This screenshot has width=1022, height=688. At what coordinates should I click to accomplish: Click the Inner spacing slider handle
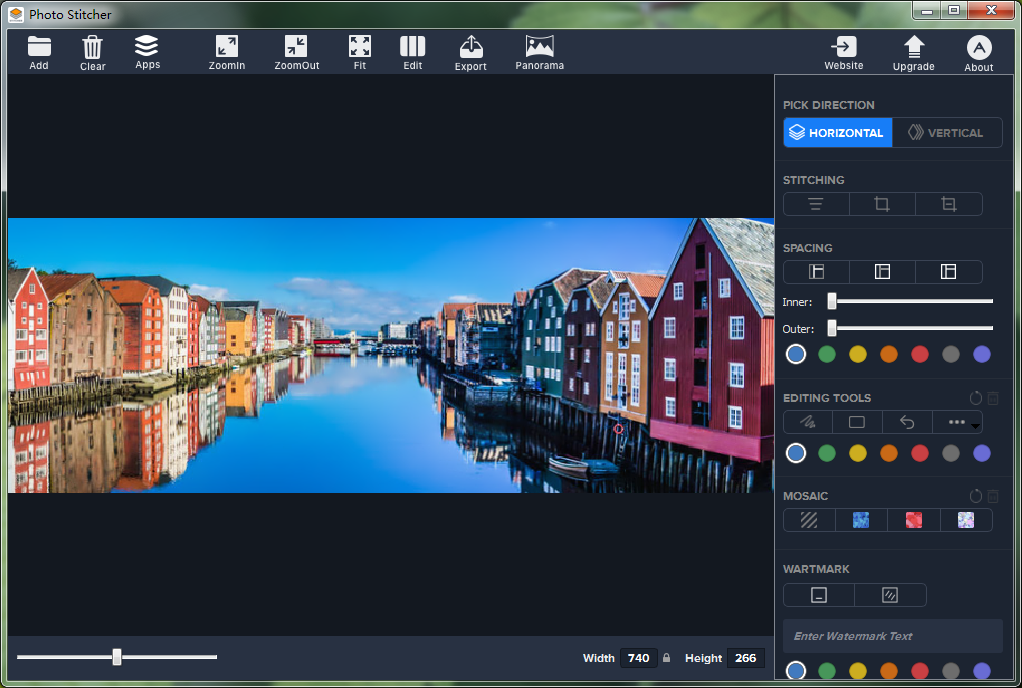832,301
